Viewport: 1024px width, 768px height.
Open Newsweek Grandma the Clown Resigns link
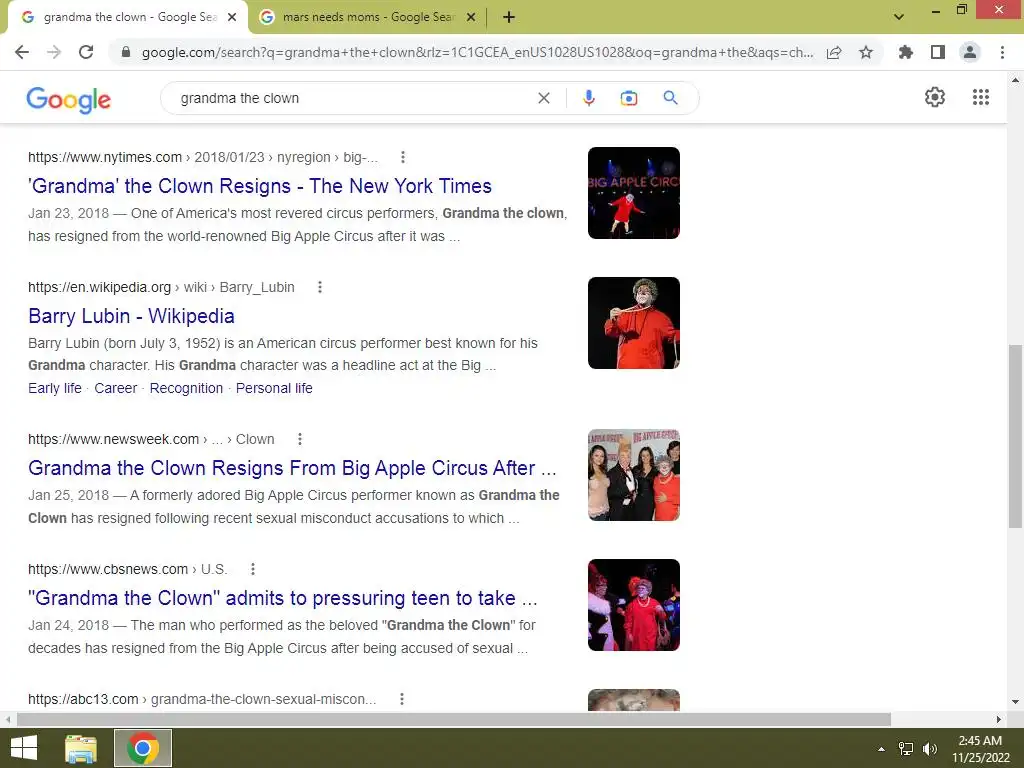(x=293, y=468)
